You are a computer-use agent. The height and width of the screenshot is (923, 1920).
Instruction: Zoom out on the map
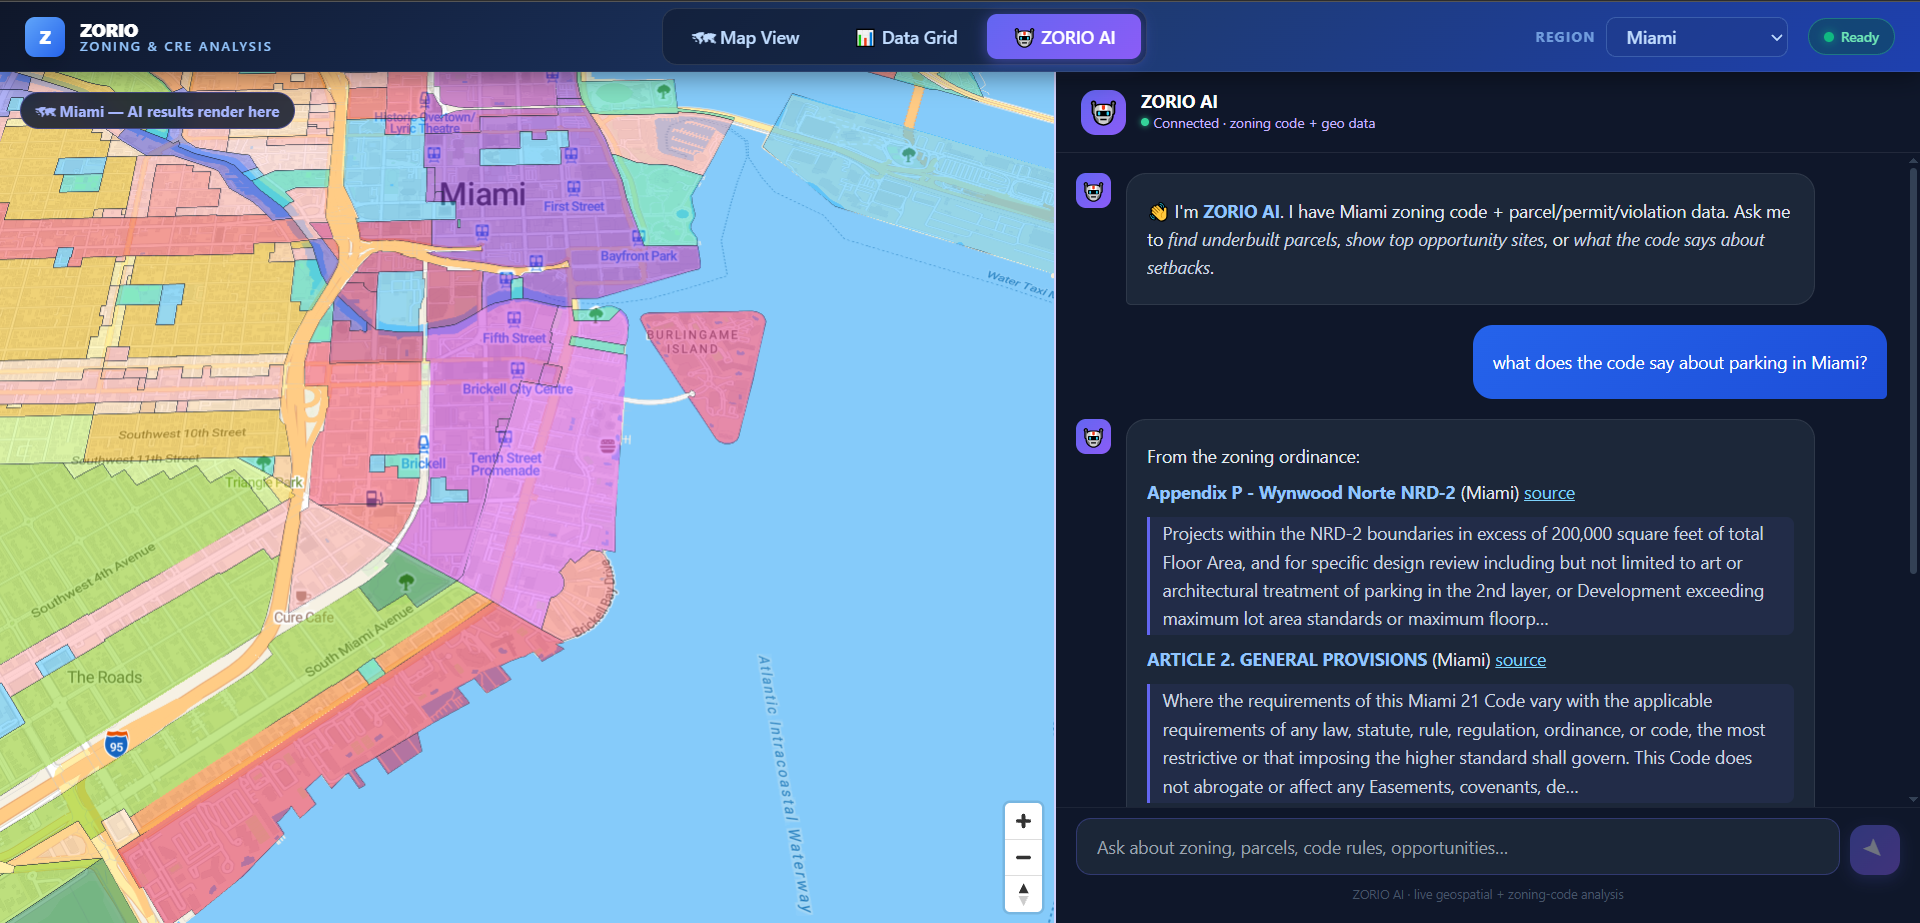pos(1023,857)
